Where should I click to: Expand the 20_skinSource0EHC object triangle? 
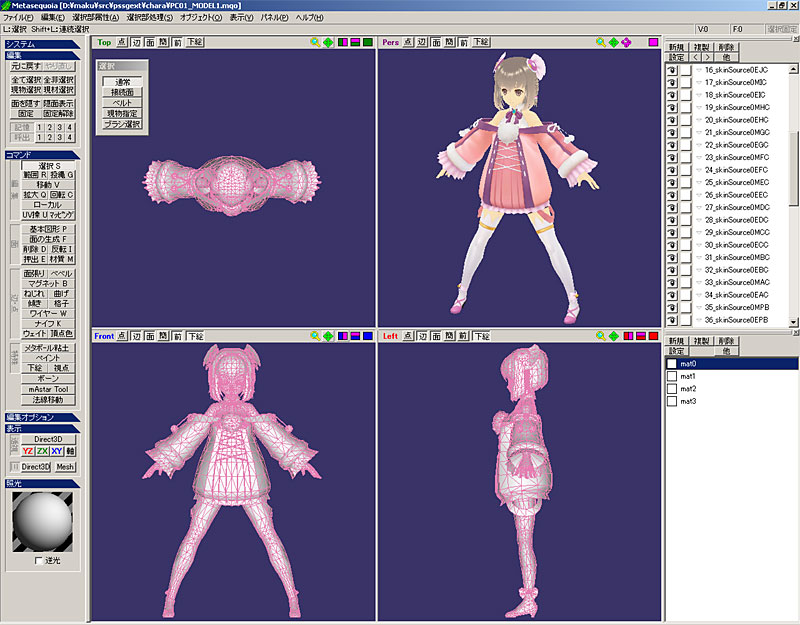click(x=699, y=120)
